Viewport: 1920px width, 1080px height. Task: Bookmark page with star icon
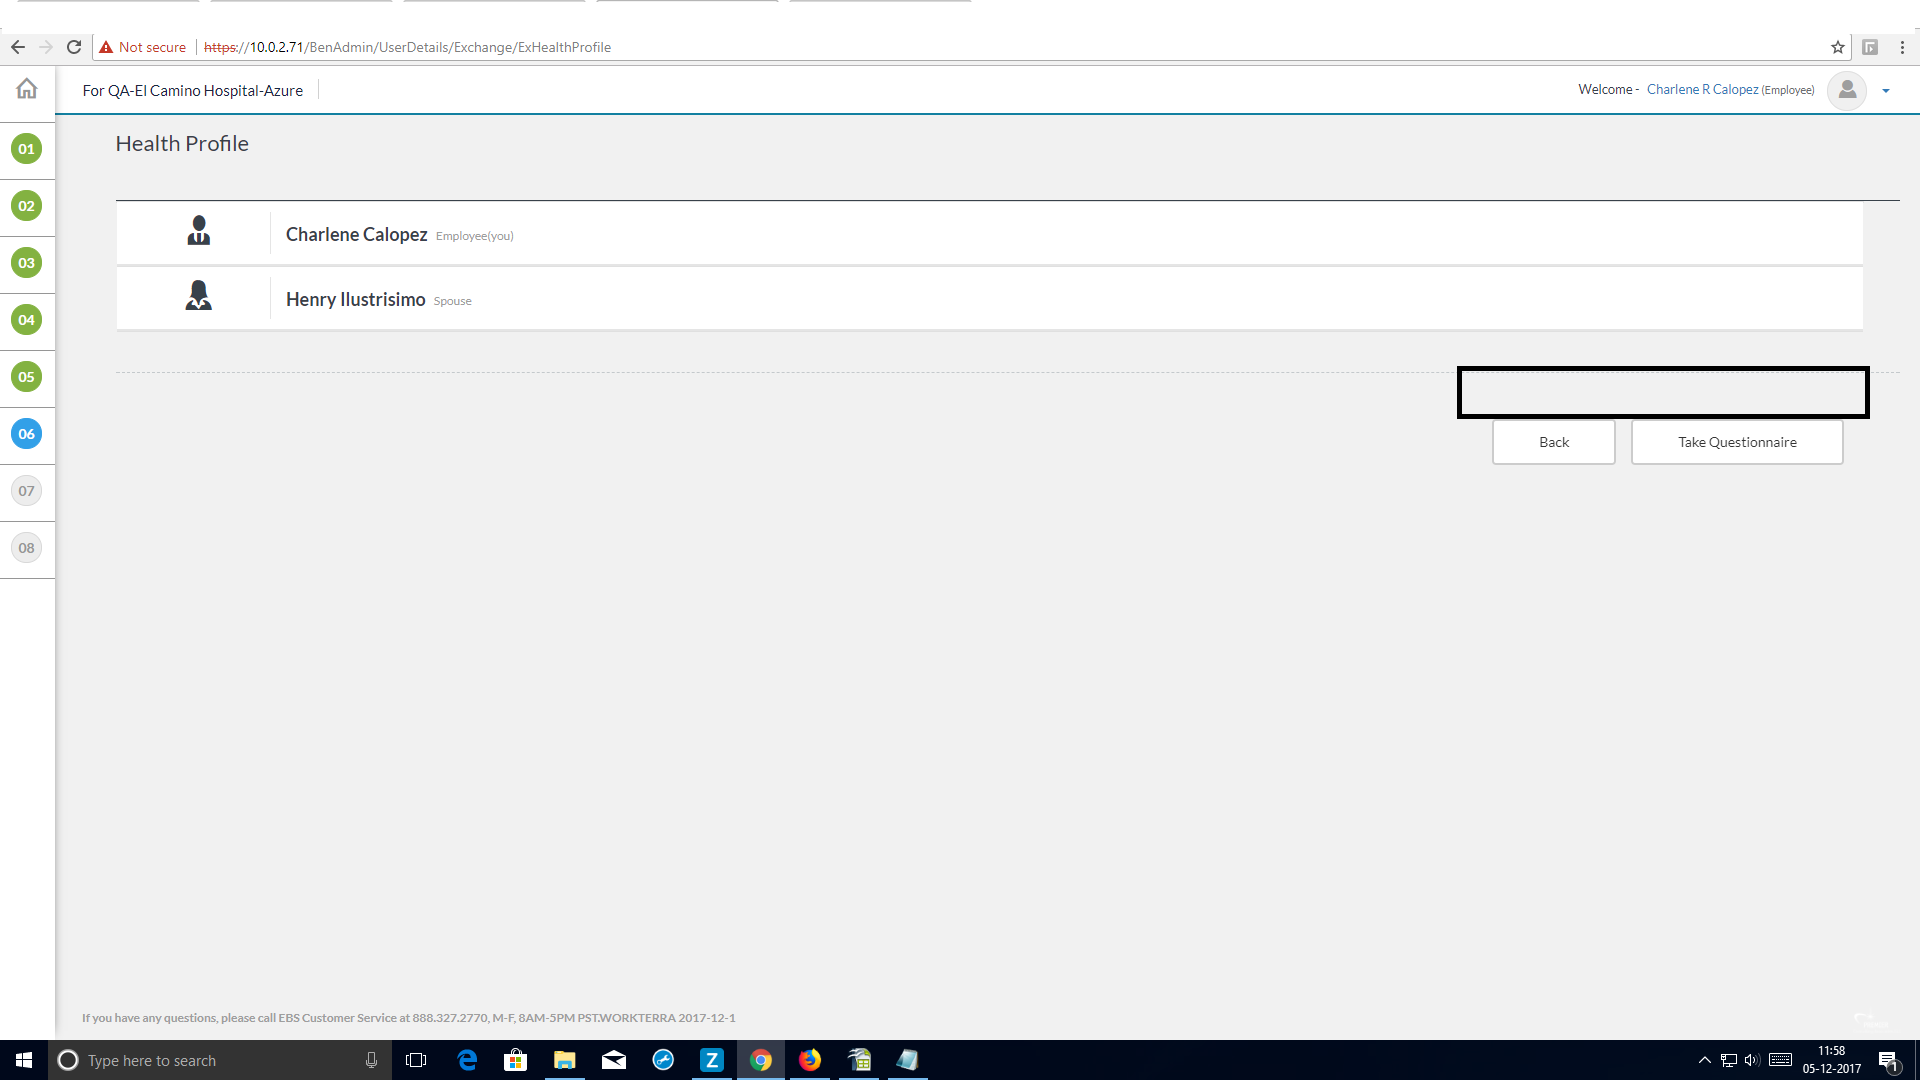click(1837, 47)
